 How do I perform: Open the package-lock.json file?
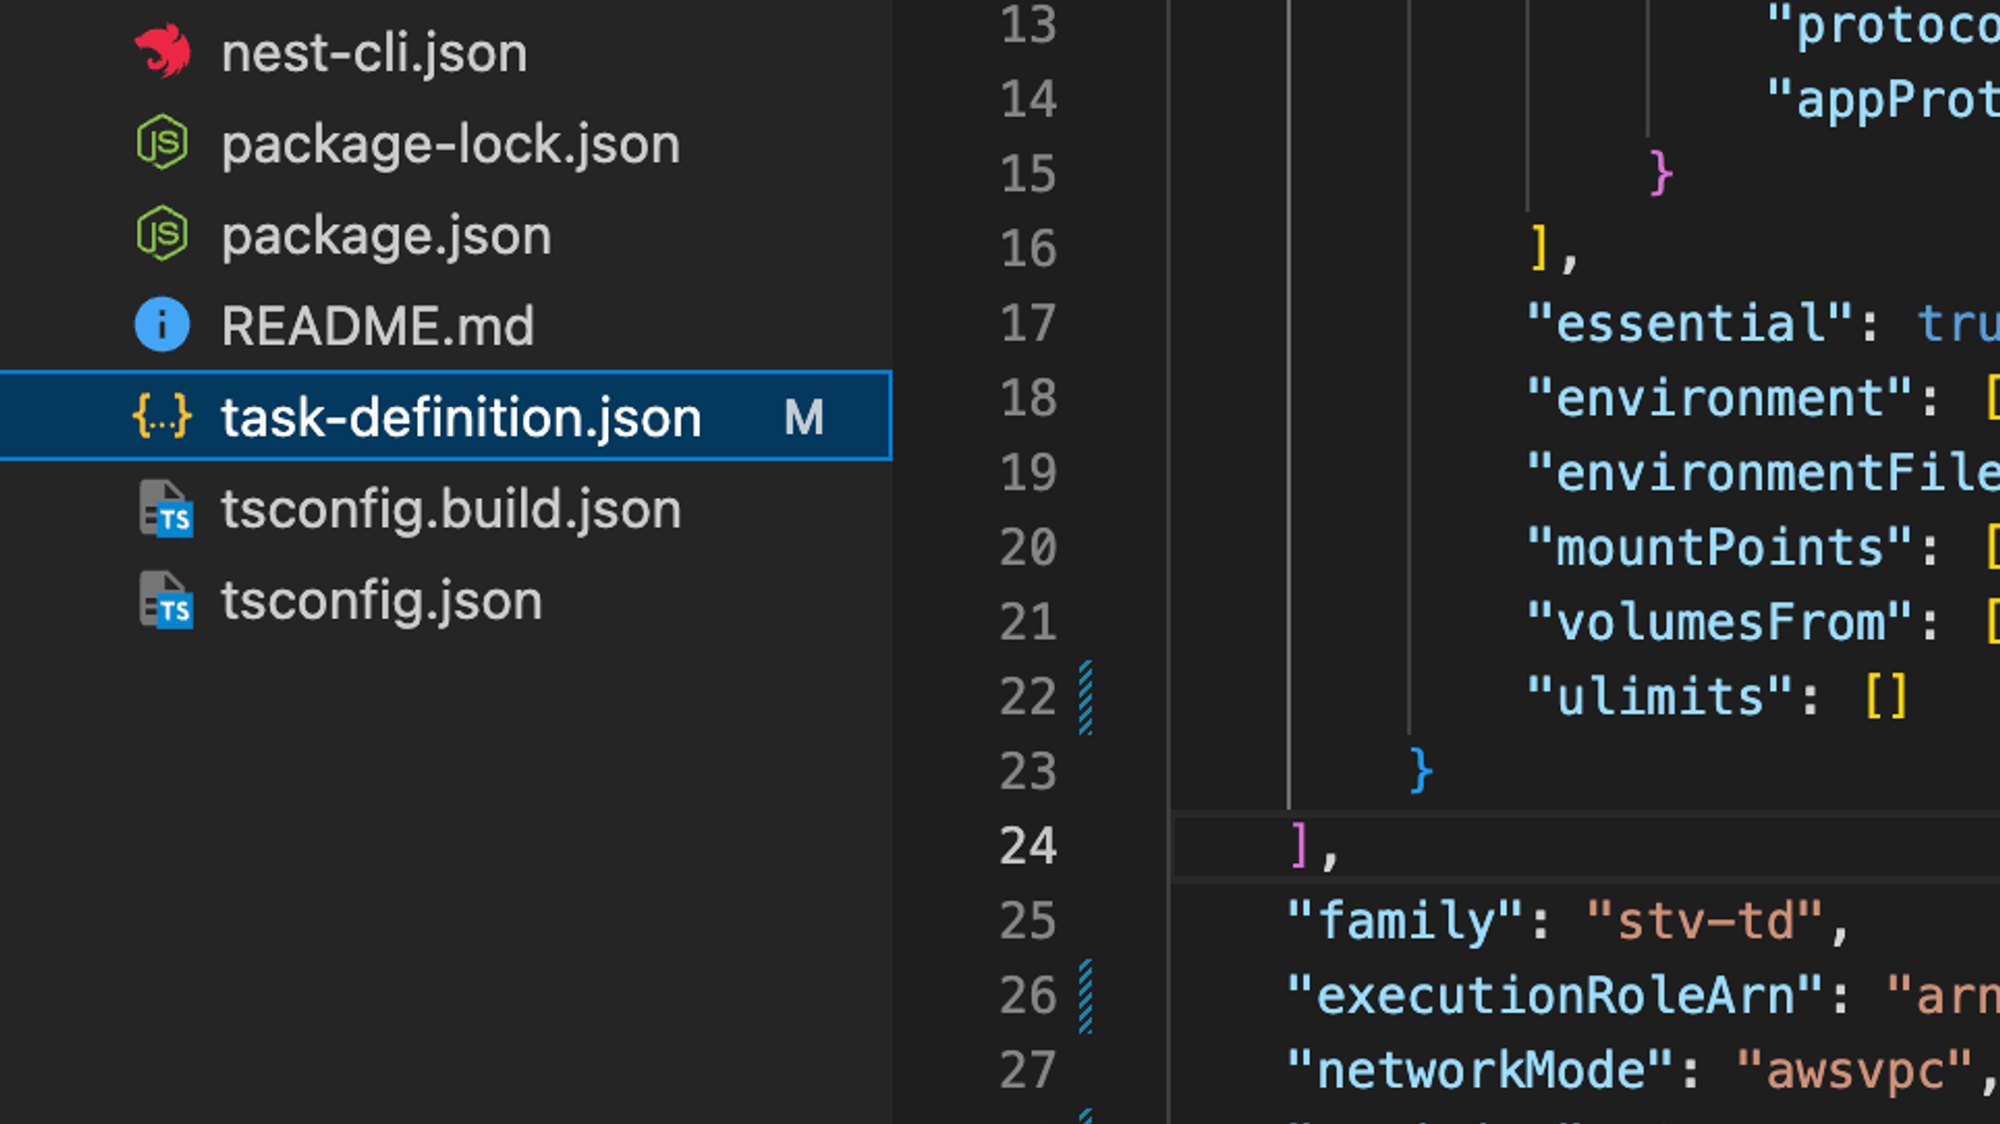pos(450,144)
